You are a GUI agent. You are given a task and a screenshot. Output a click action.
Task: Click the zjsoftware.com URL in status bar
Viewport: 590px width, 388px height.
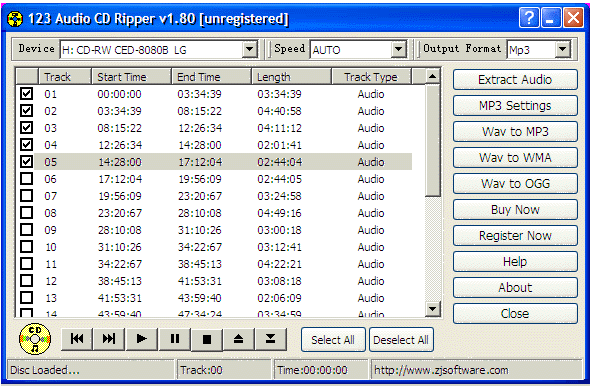(441, 370)
